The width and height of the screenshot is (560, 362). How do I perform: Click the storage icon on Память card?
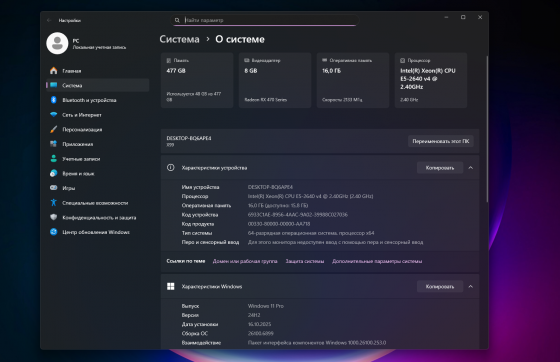(169, 61)
